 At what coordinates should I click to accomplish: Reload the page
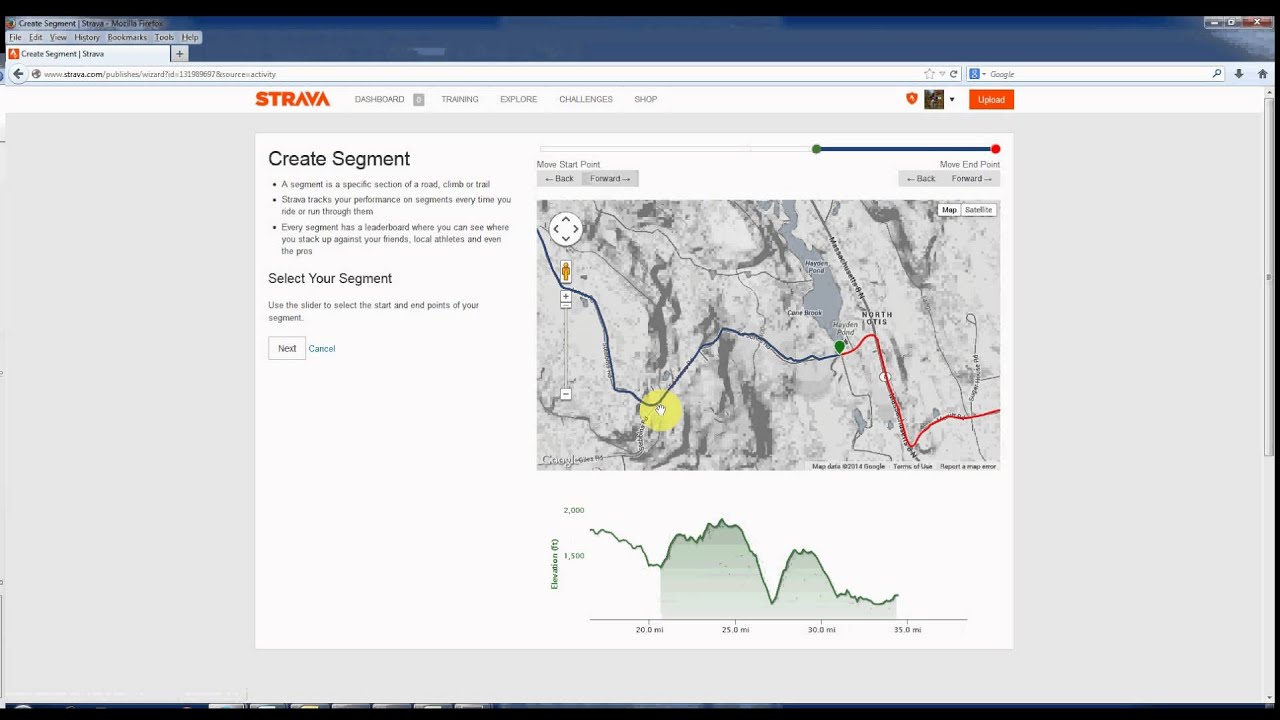click(x=953, y=74)
